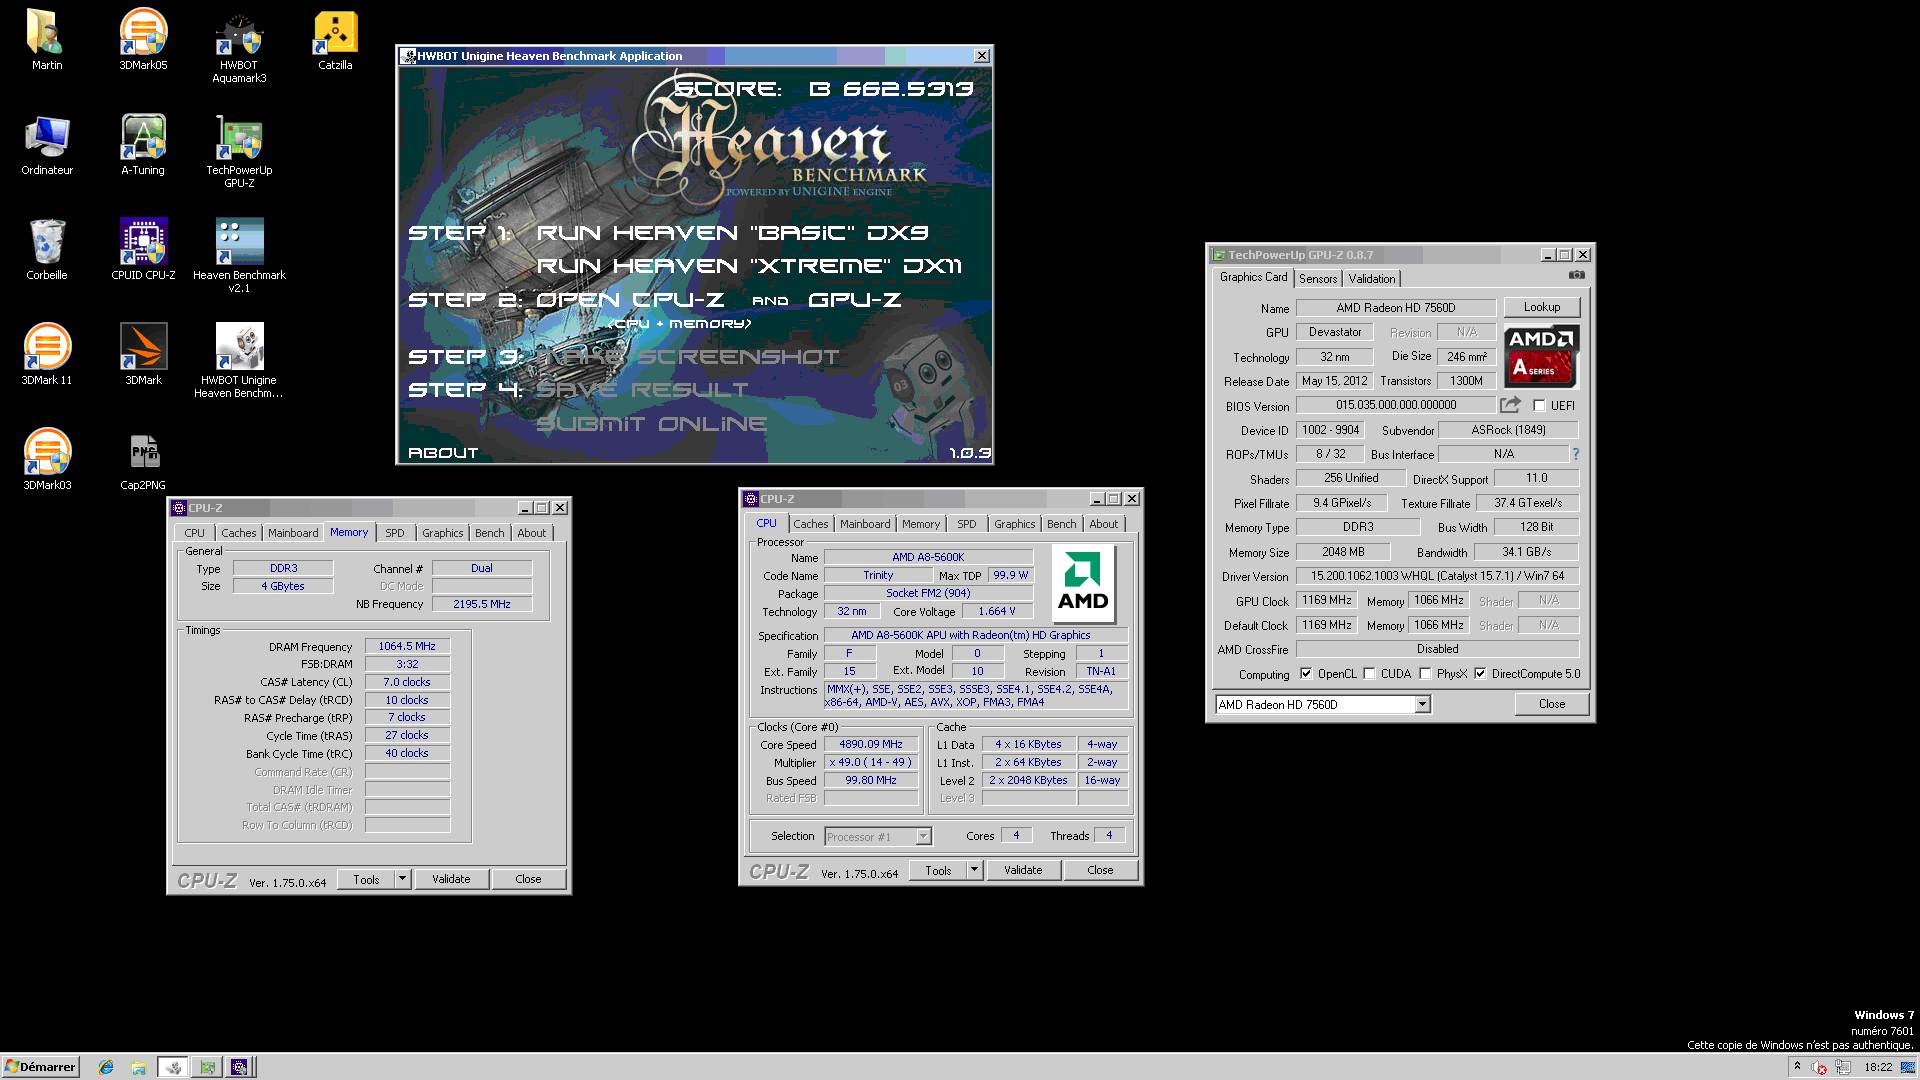This screenshot has height=1080, width=1920.
Task: Open Ordinateur desktop icon
Action: click(46, 145)
